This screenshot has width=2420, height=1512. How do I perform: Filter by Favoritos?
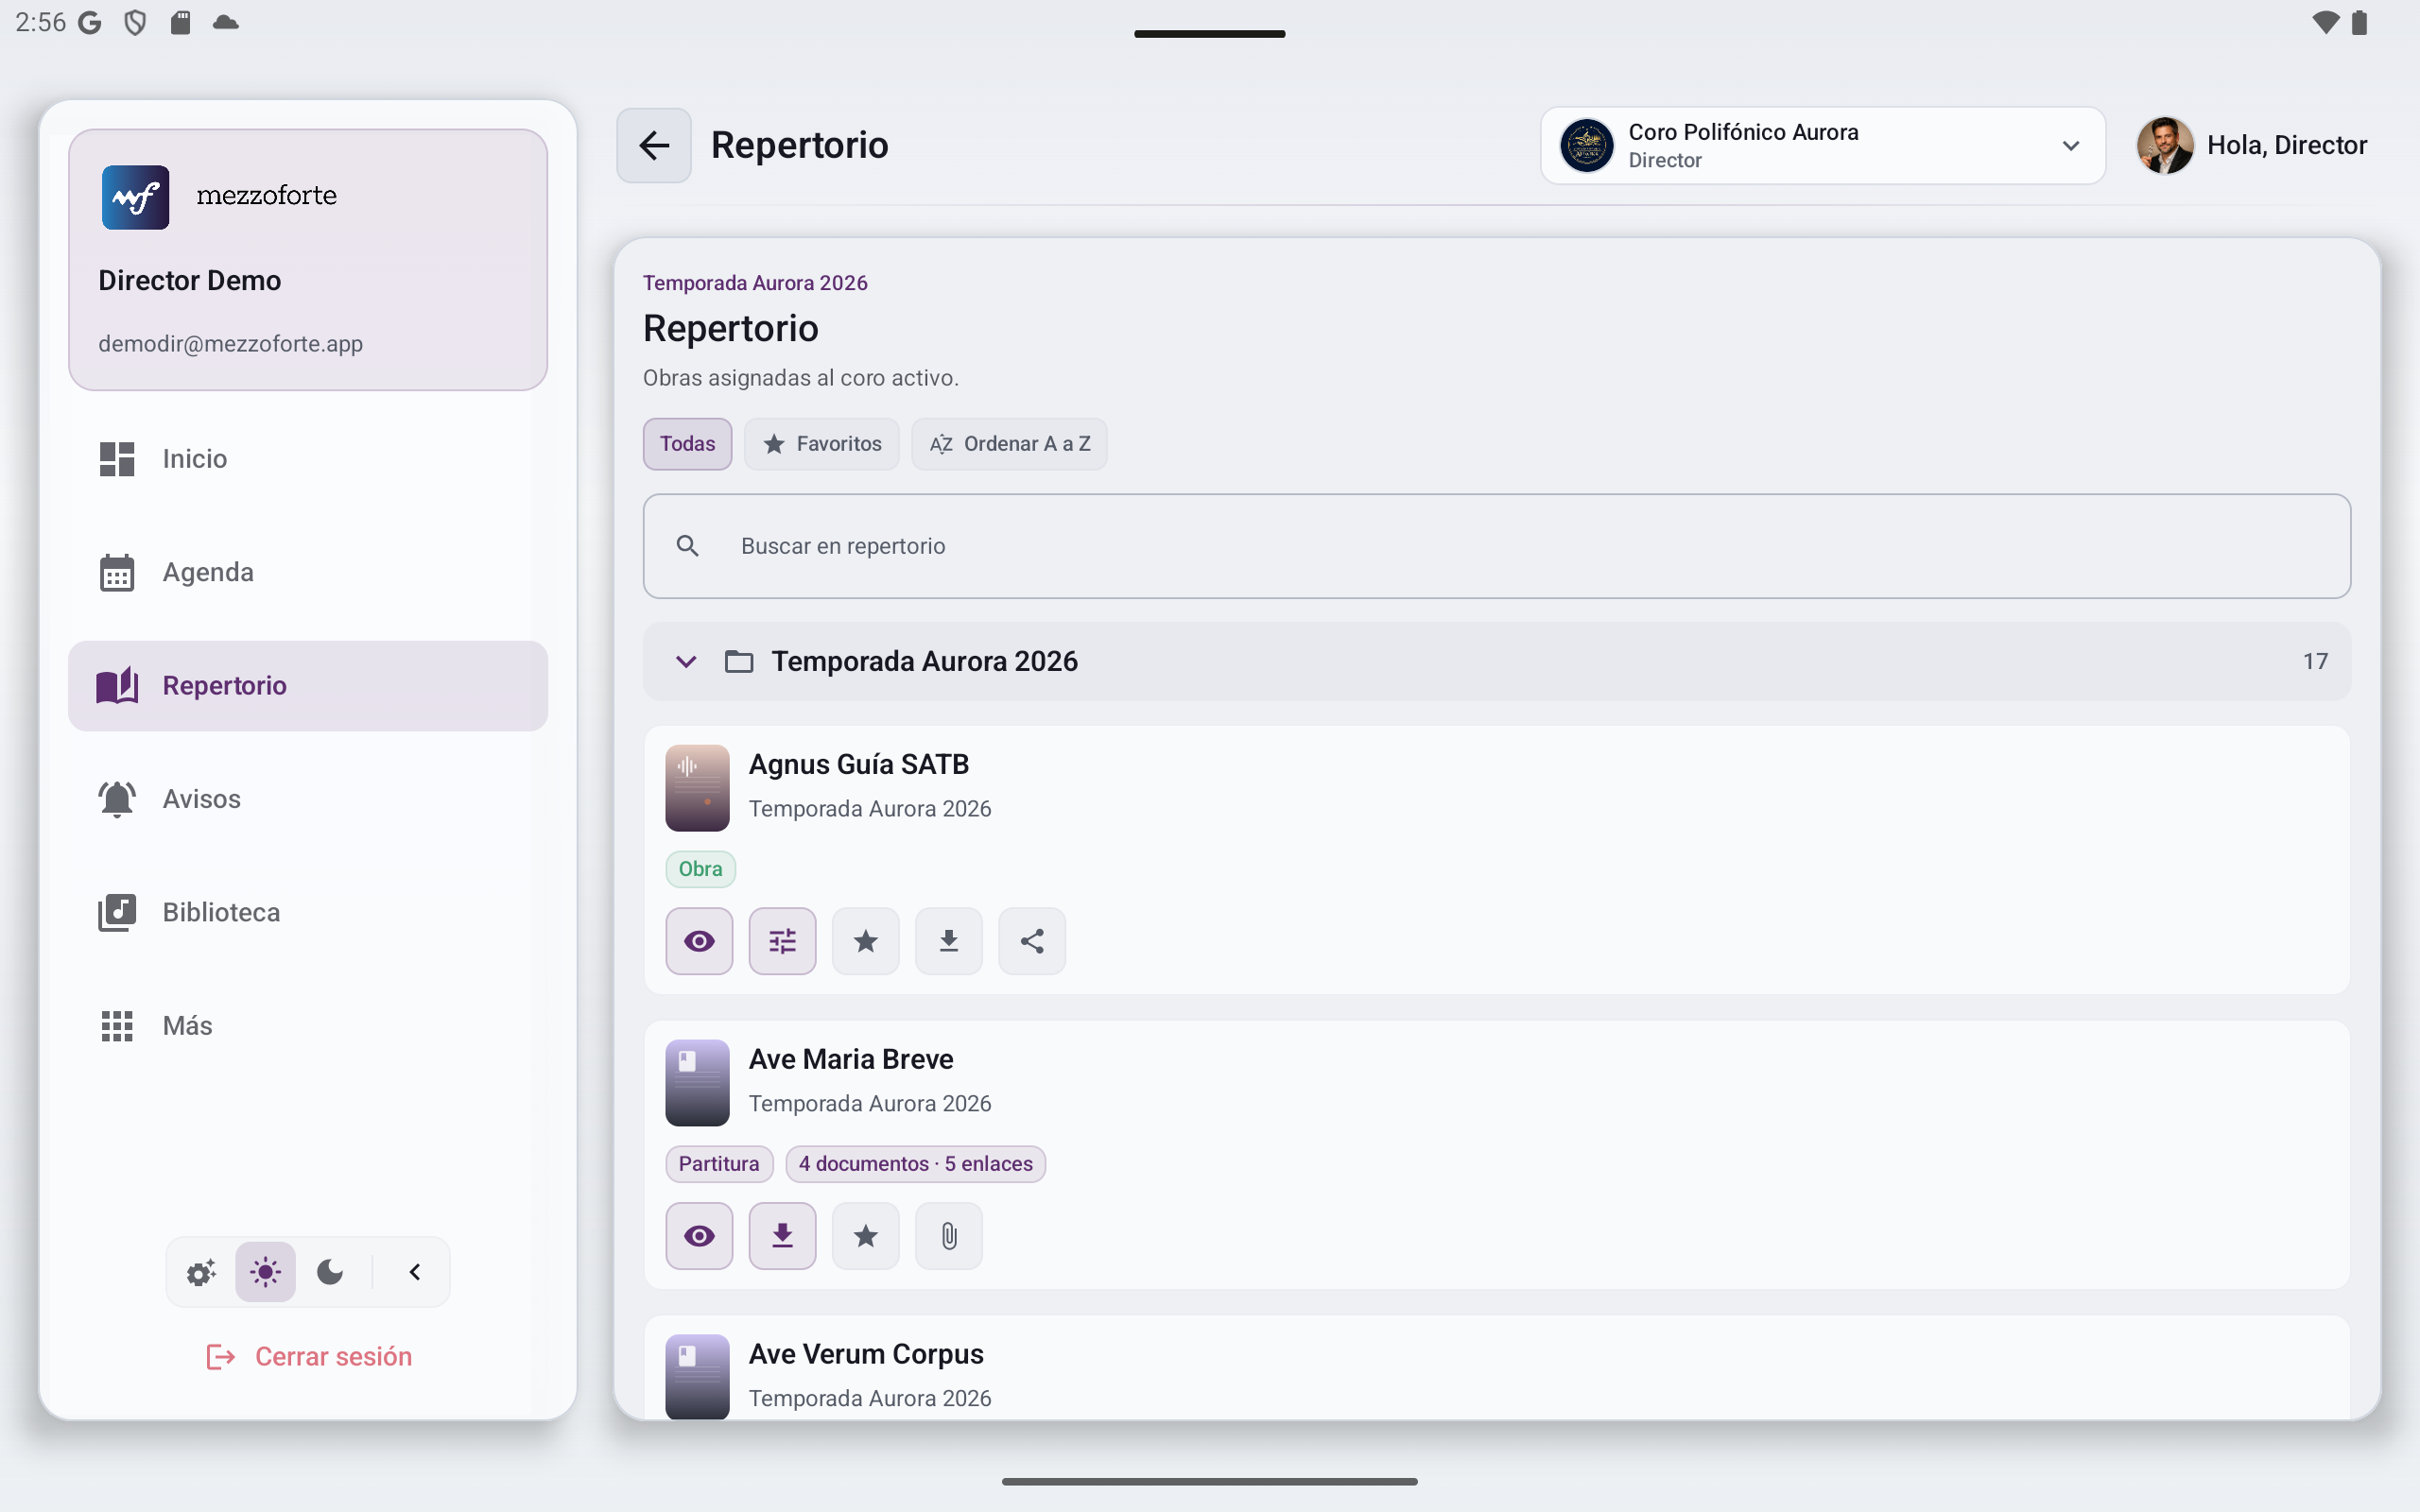(821, 444)
